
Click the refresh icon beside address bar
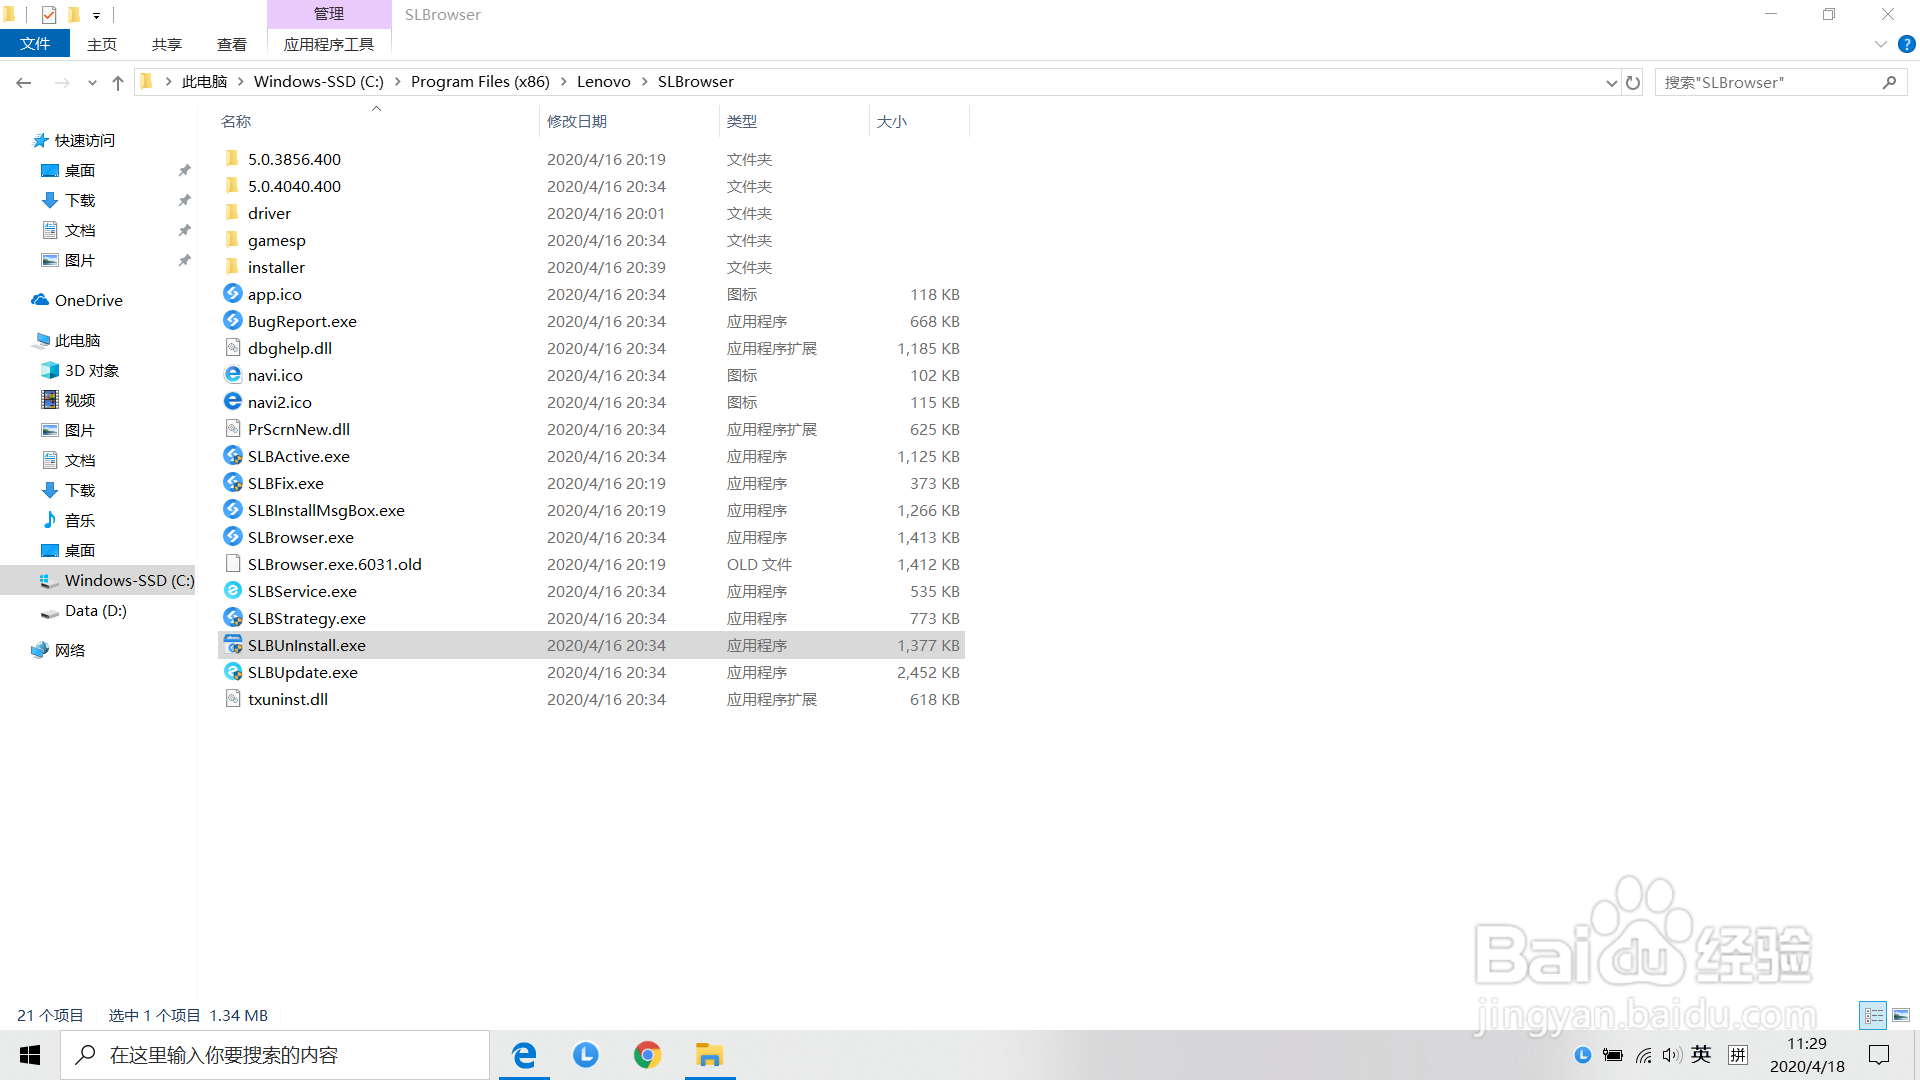click(1633, 82)
